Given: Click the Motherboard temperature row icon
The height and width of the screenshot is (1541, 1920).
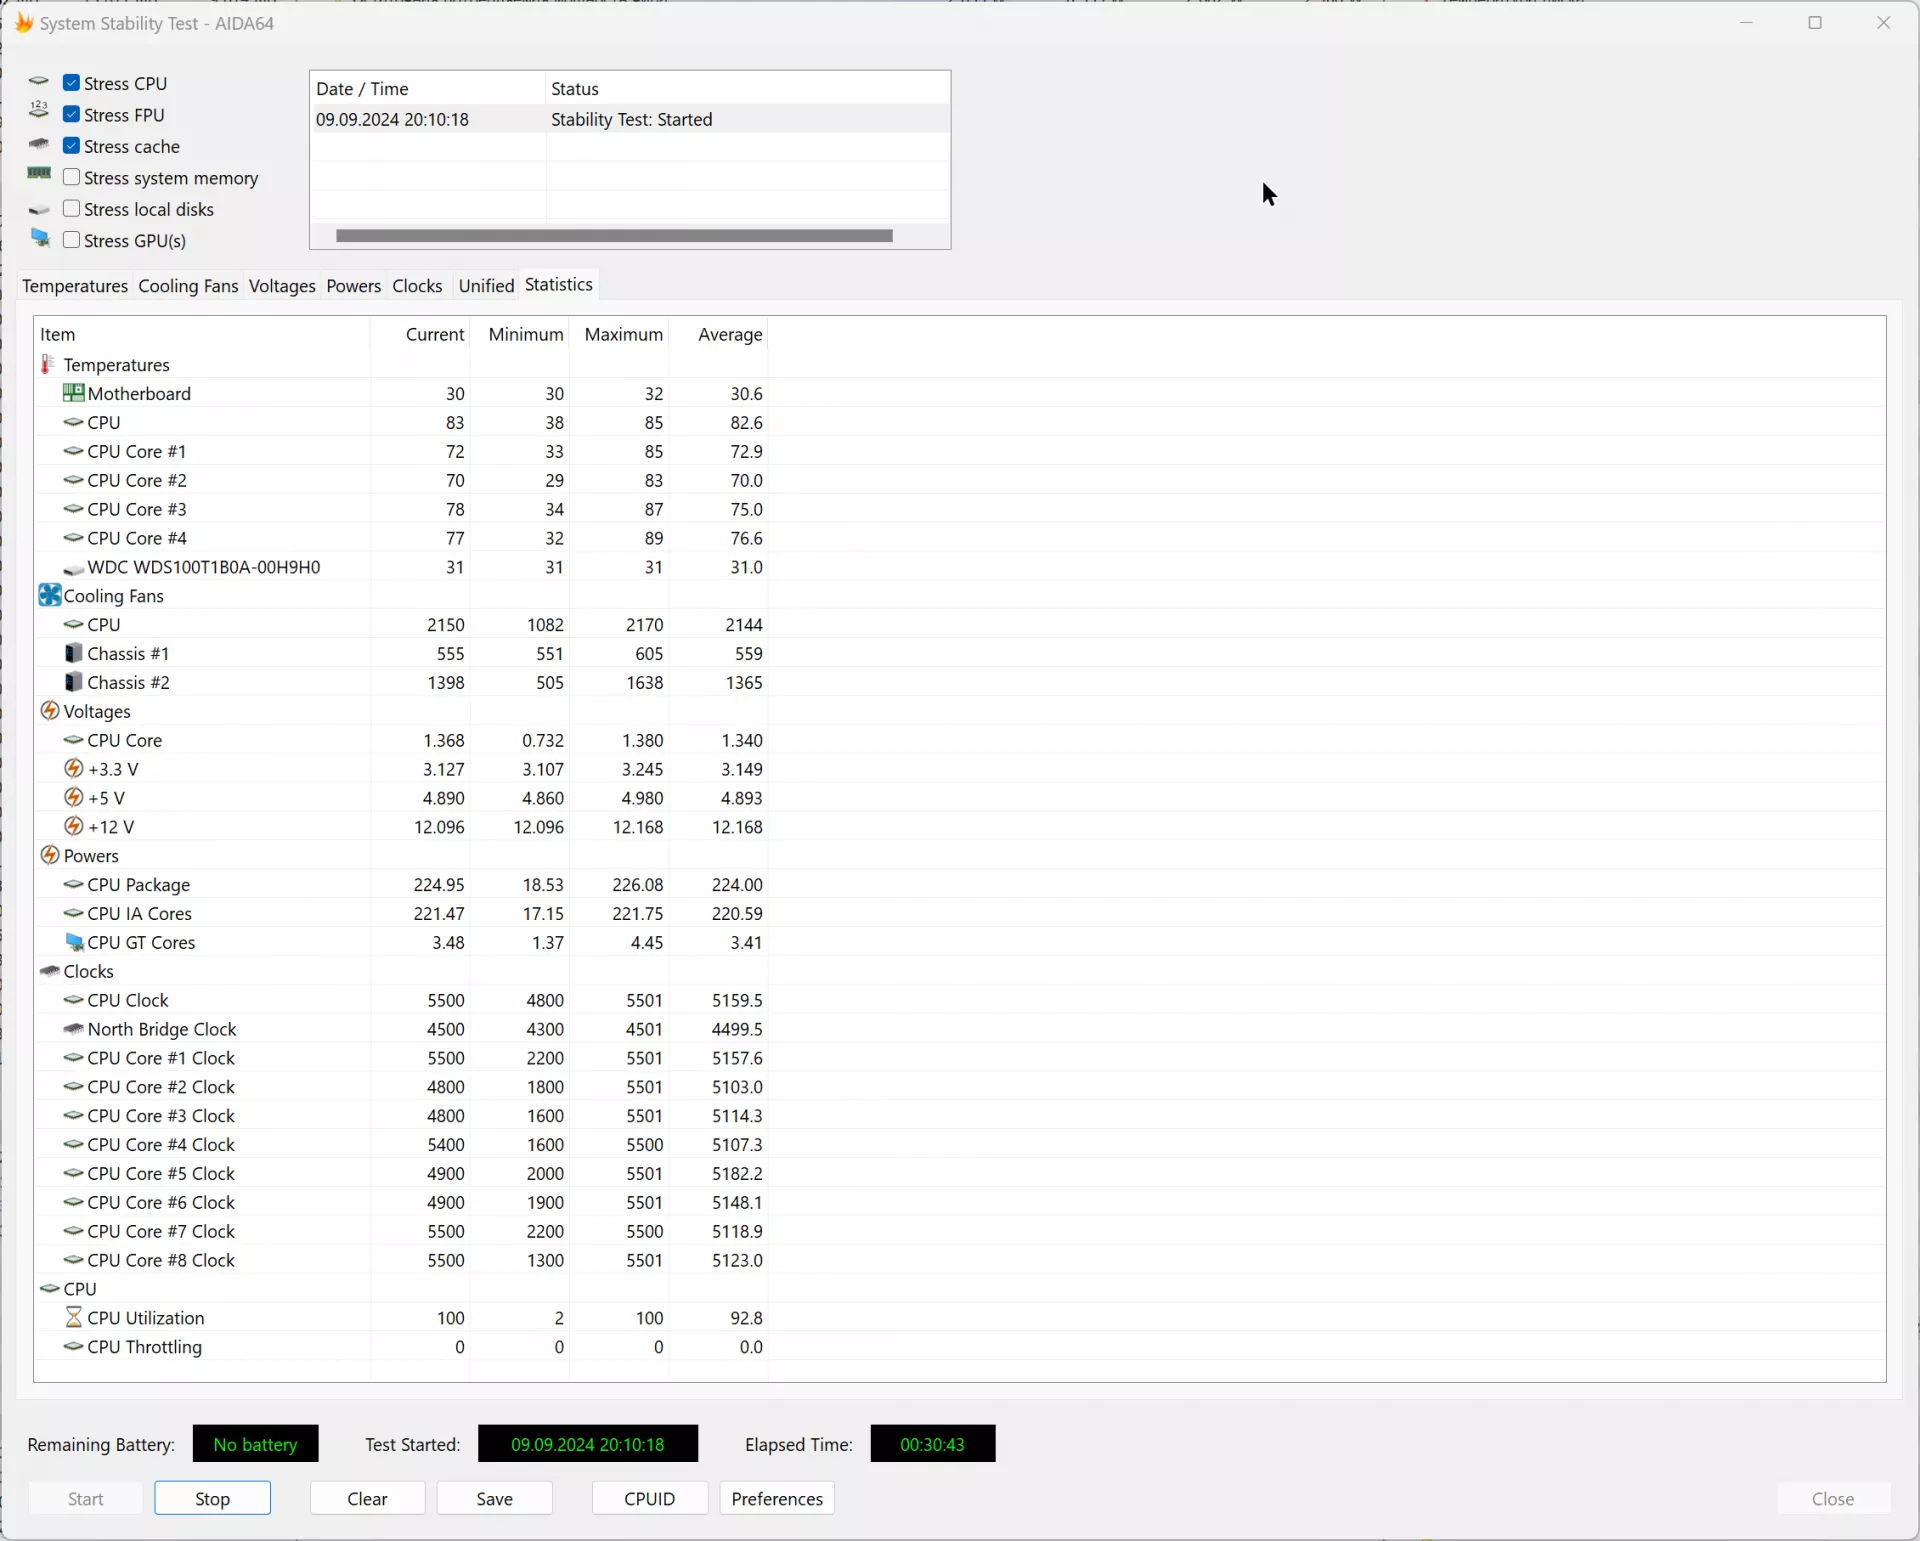Looking at the screenshot, I should coord(72,393).
